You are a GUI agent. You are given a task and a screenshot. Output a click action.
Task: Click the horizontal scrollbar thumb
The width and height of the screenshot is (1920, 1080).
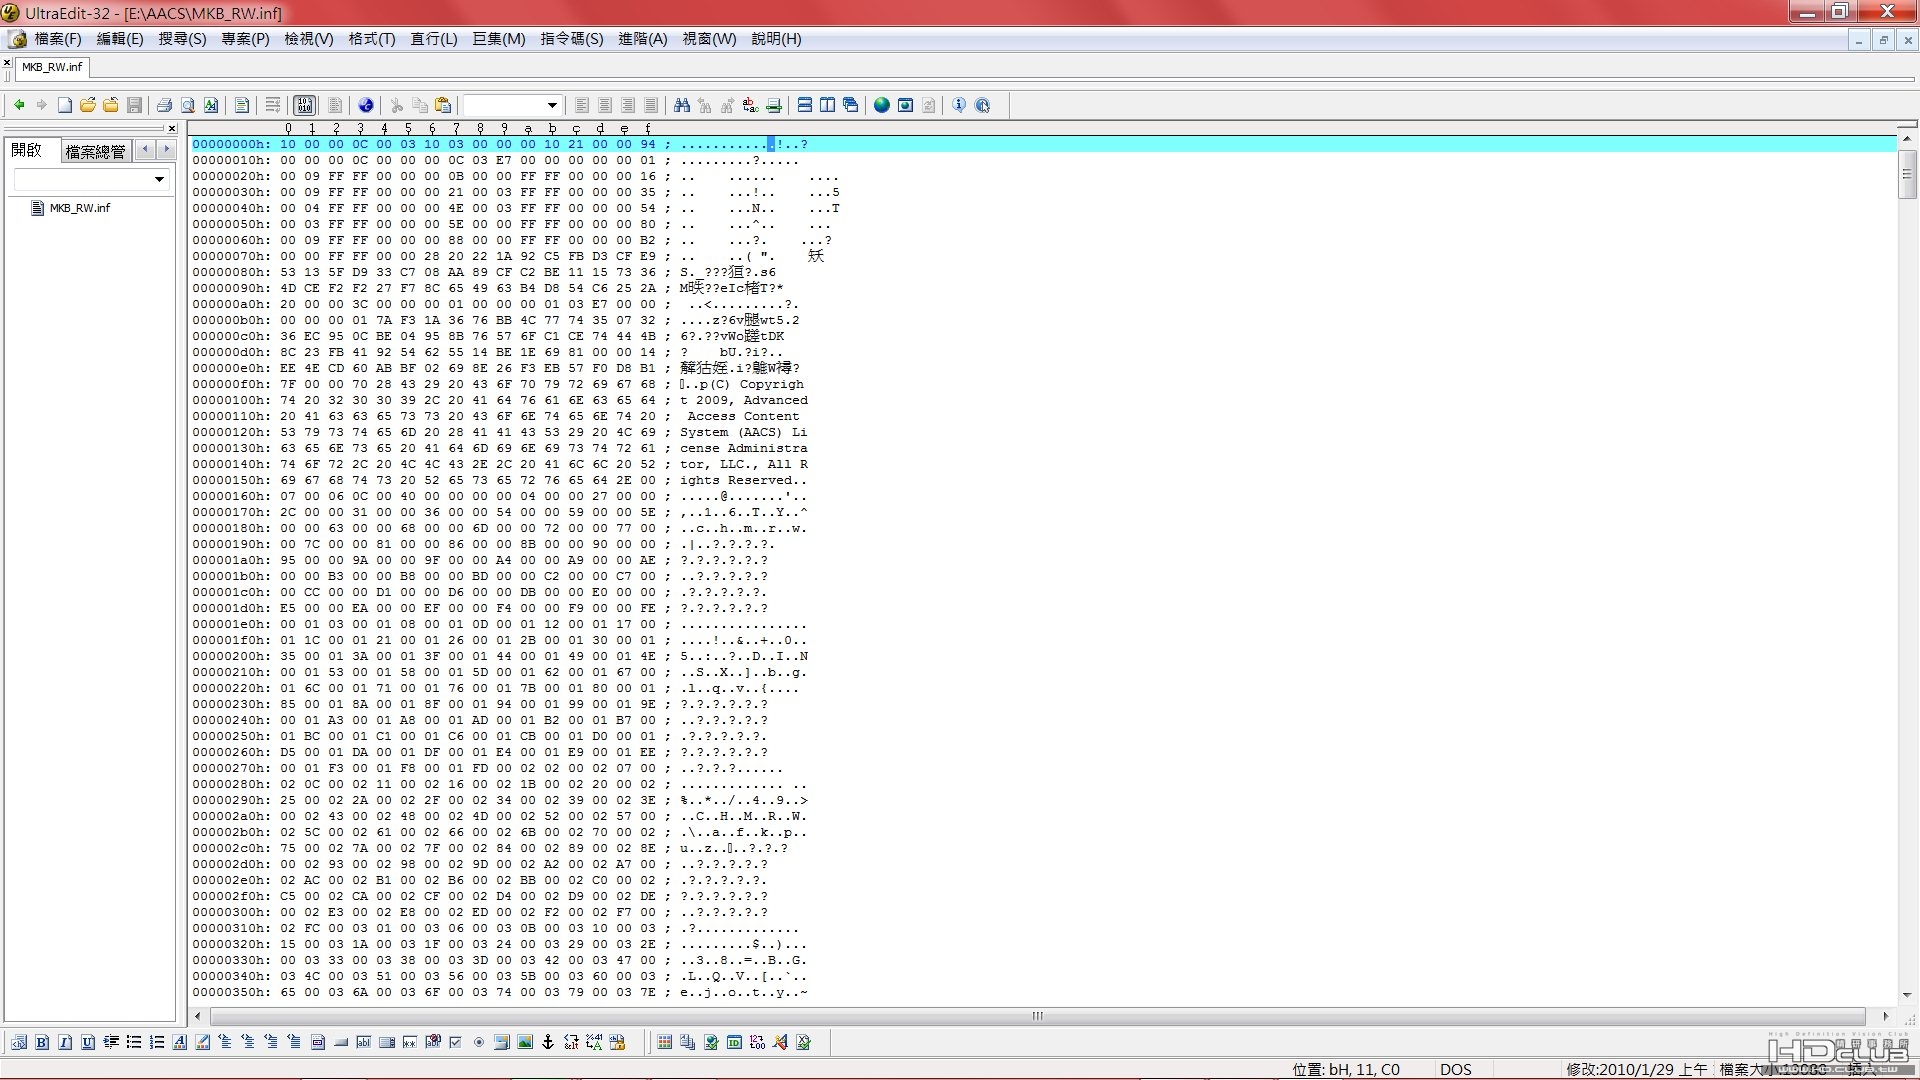point(1037,1016)
